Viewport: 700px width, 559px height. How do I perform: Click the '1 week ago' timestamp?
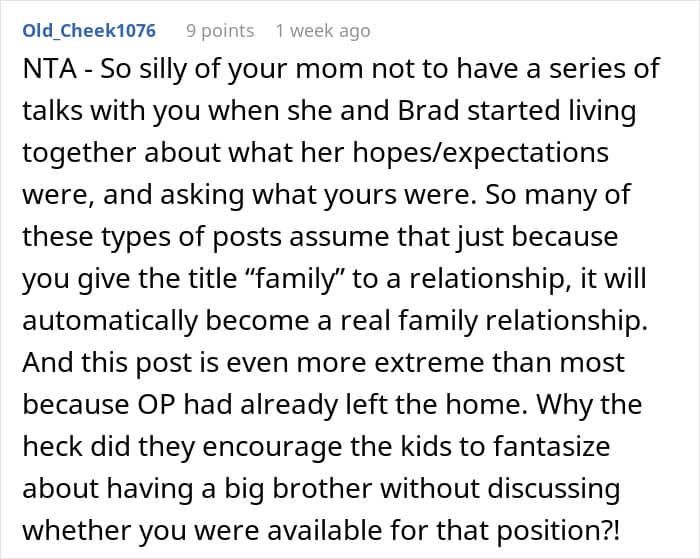tap(323, 31)
